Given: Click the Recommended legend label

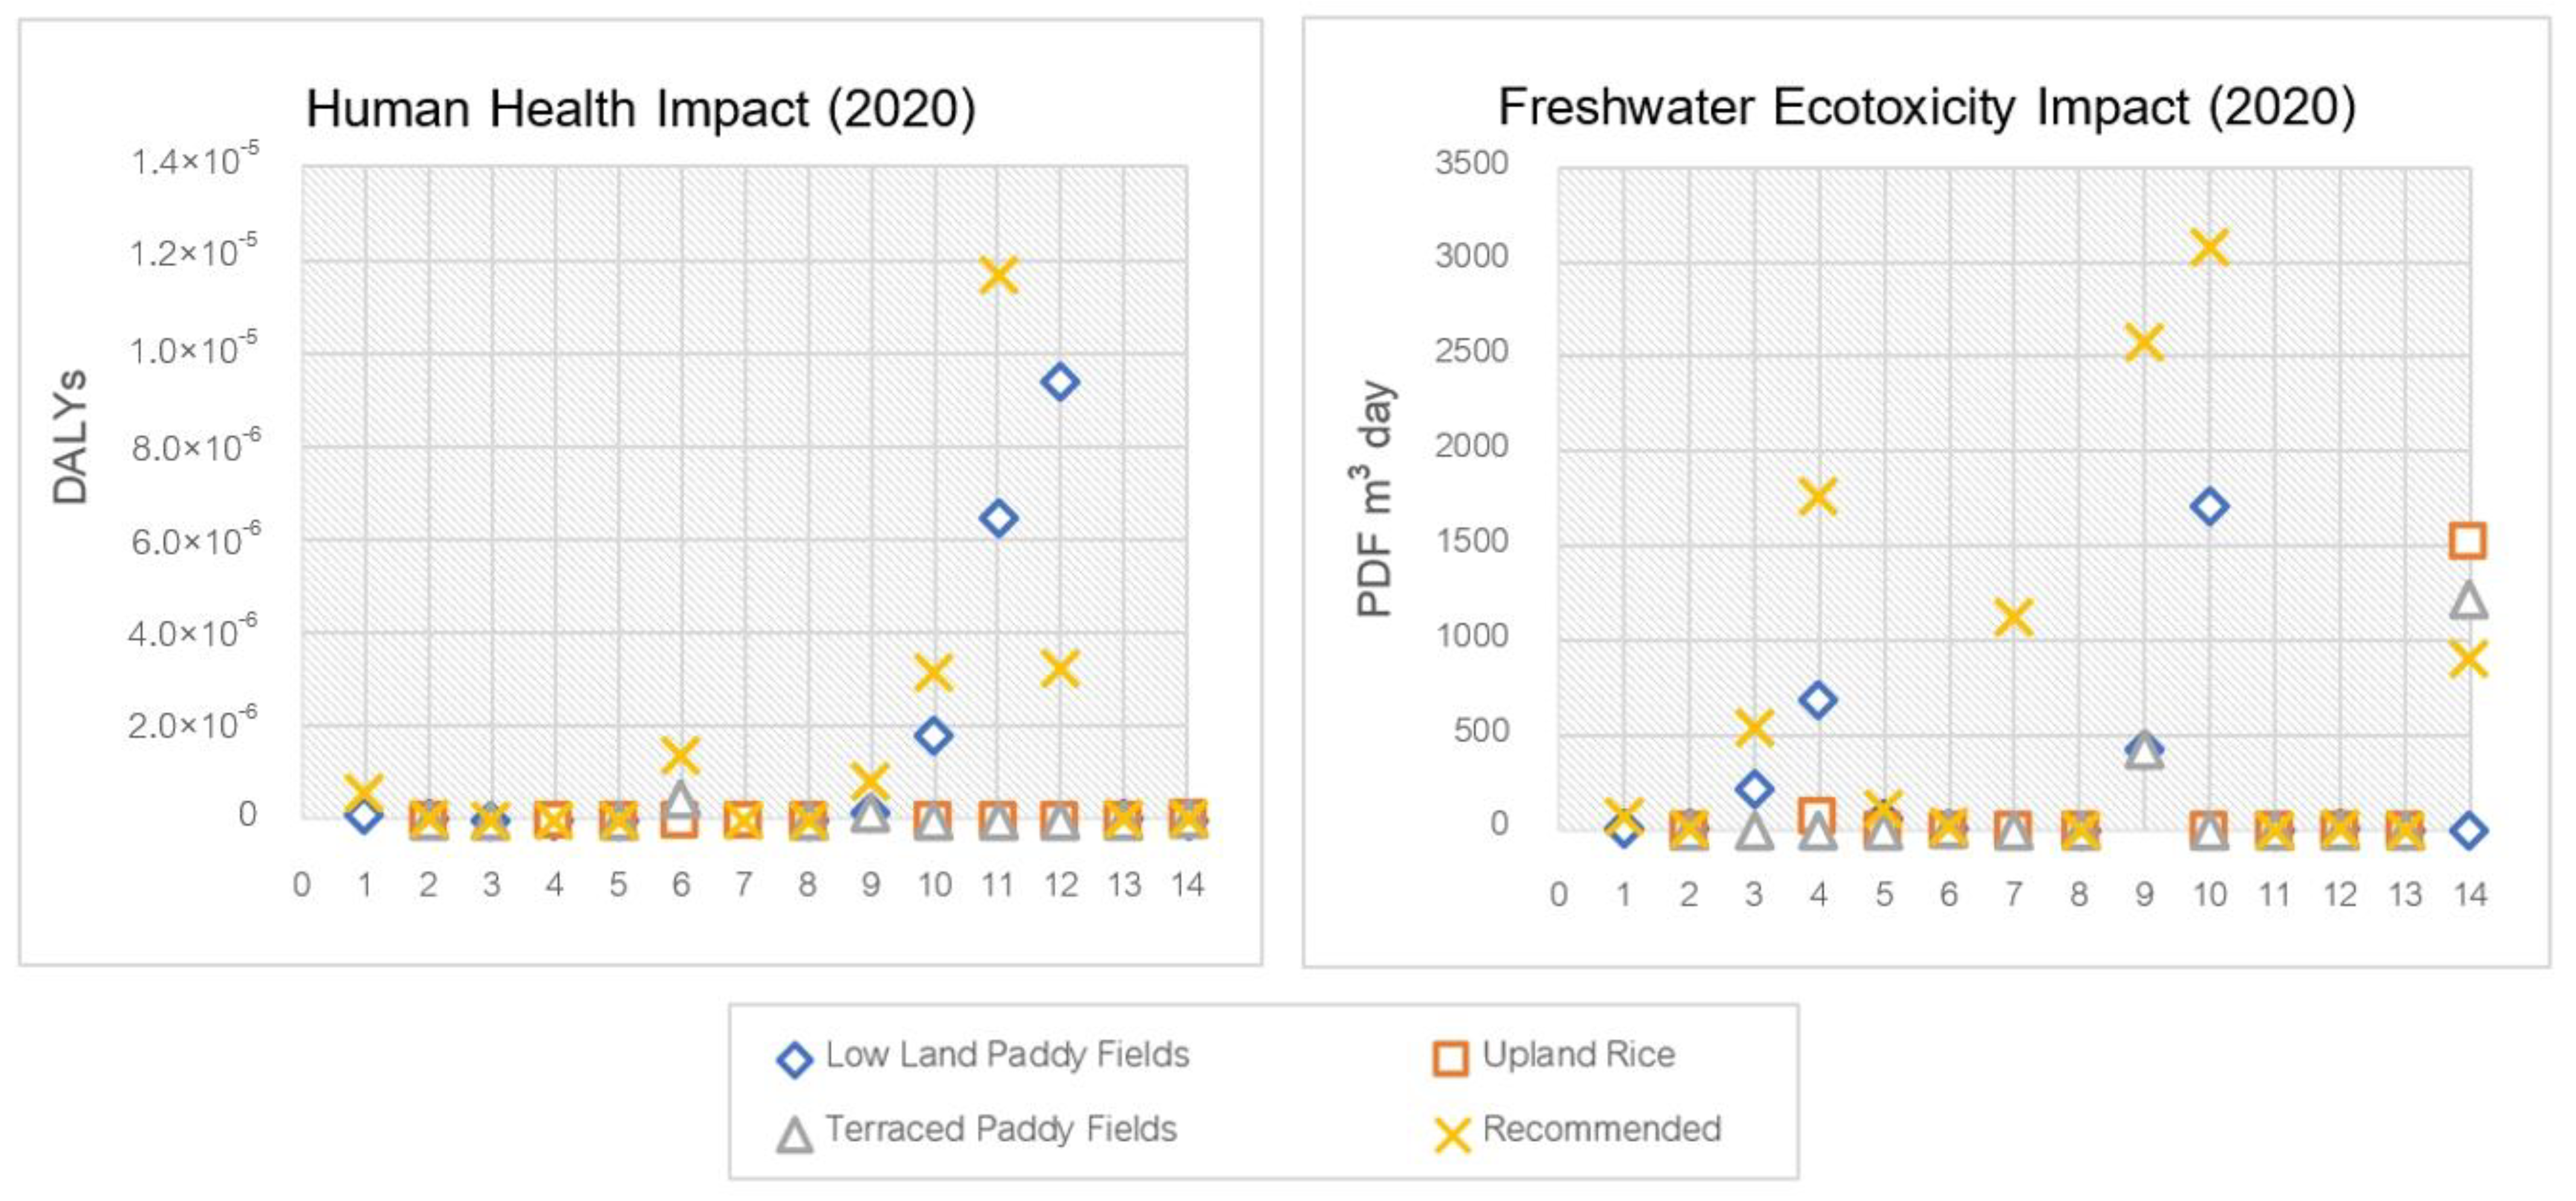Looking at the screenshot, I should (1602, 1129).
